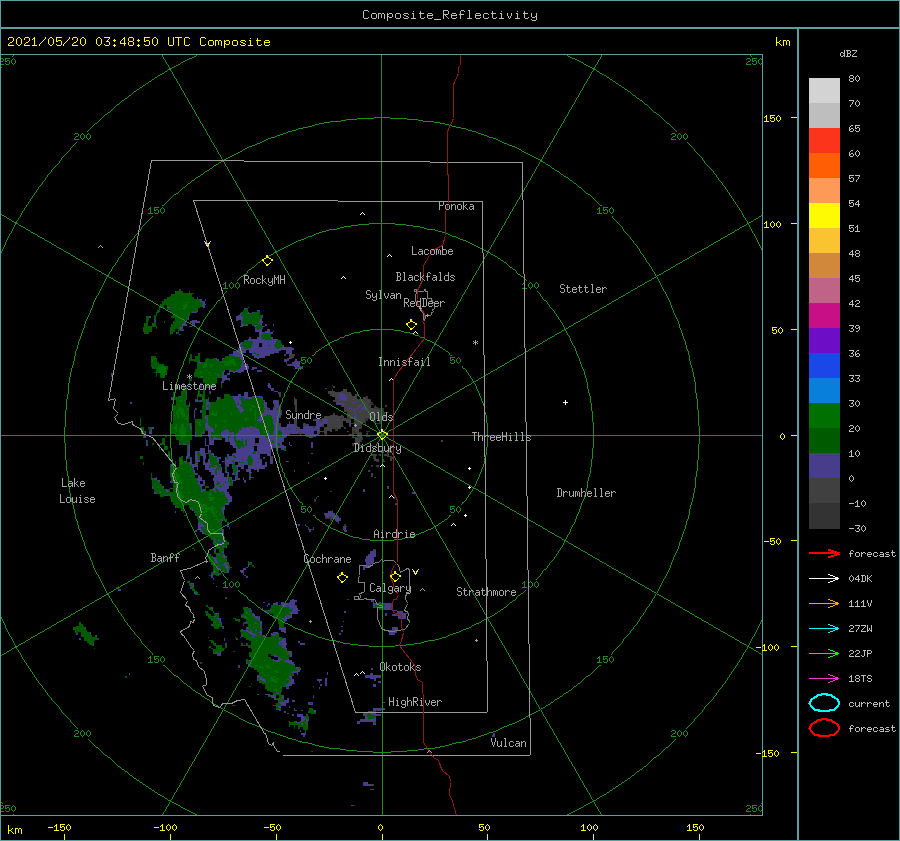
Task: Select the blue 36-33 dBZ swatch
Action: click(824, 366)
